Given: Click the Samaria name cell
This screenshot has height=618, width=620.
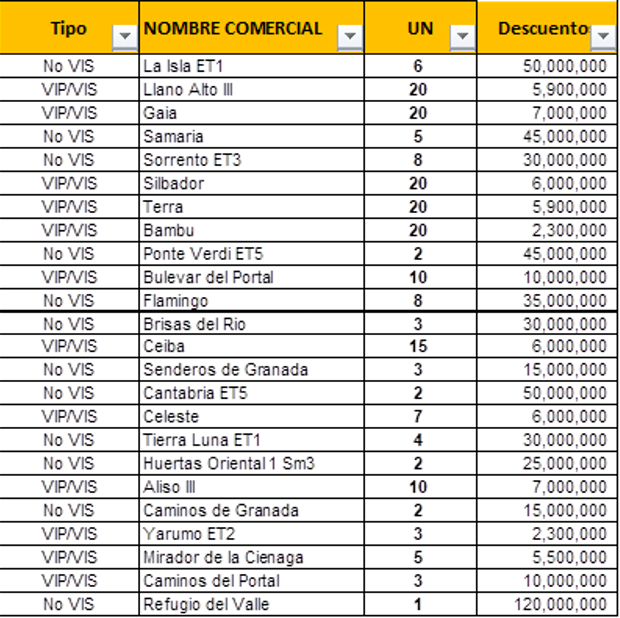Looking at the screenshot, I should click(x=251, y=137).
